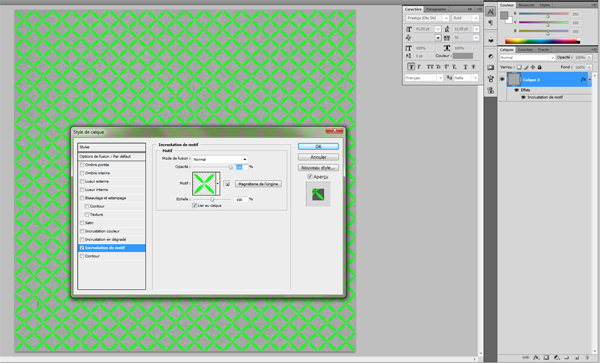Screen dimensions: 600x363
Task: Click the new adjustment layer icon at panel bottom
Action: tap(557, 358)
